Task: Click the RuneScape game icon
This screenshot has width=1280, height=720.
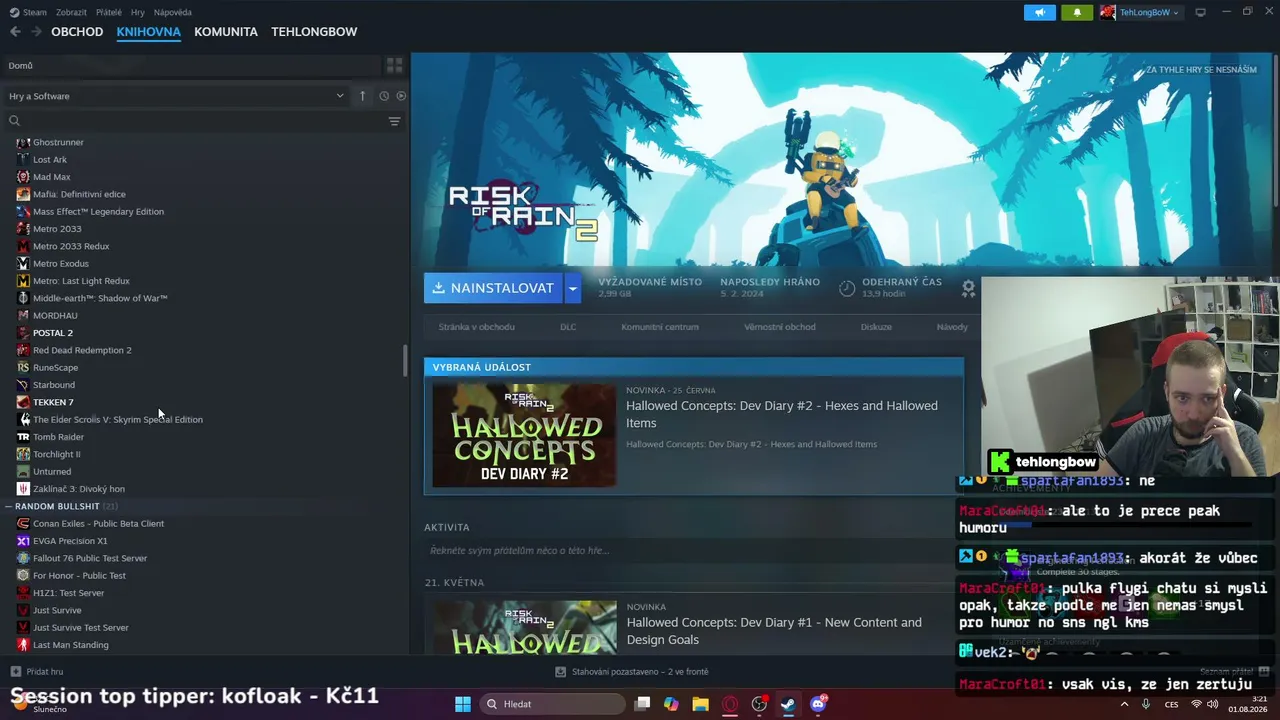Action: pyautogui.click(x=23, y=367)
